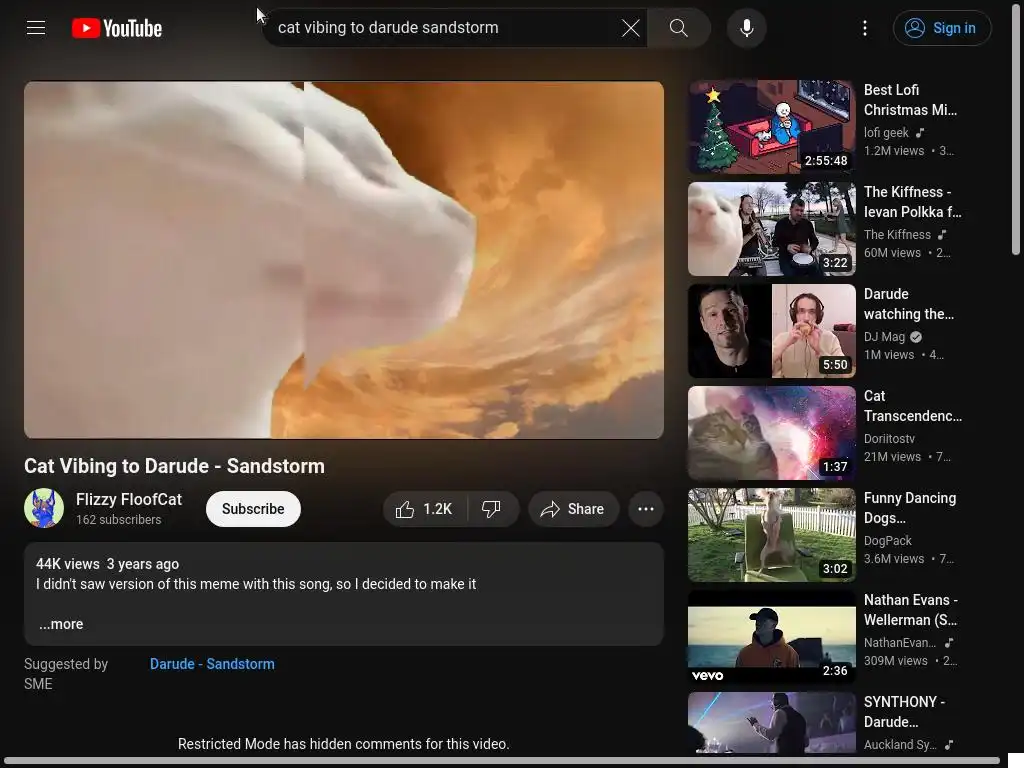
Task: Open the three-dot settings menu in header
Action: (865, 27)
